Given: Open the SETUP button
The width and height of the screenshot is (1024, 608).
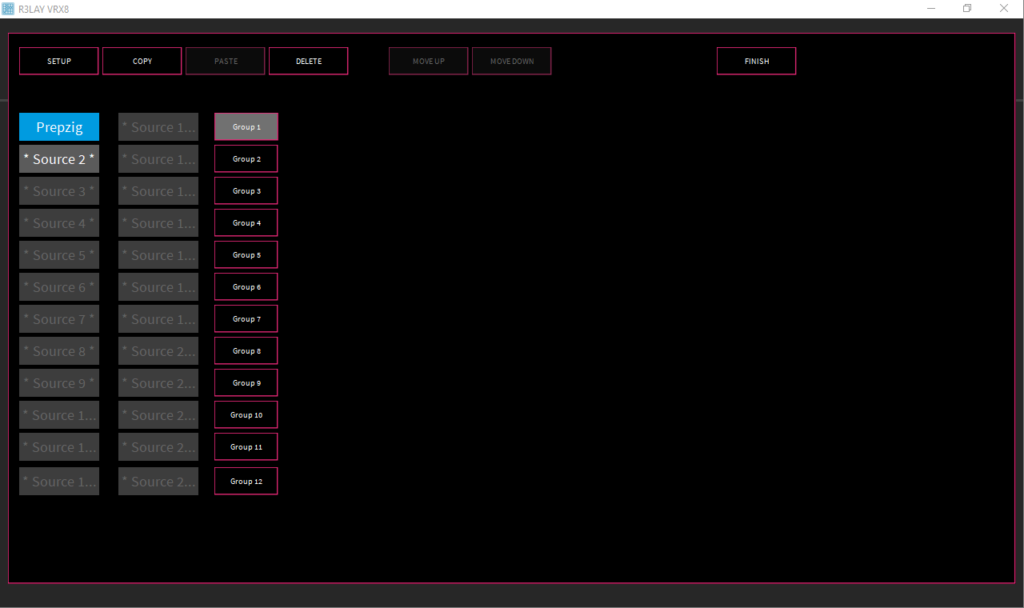Looking at the screenshot, I should (x=59, y=61).
